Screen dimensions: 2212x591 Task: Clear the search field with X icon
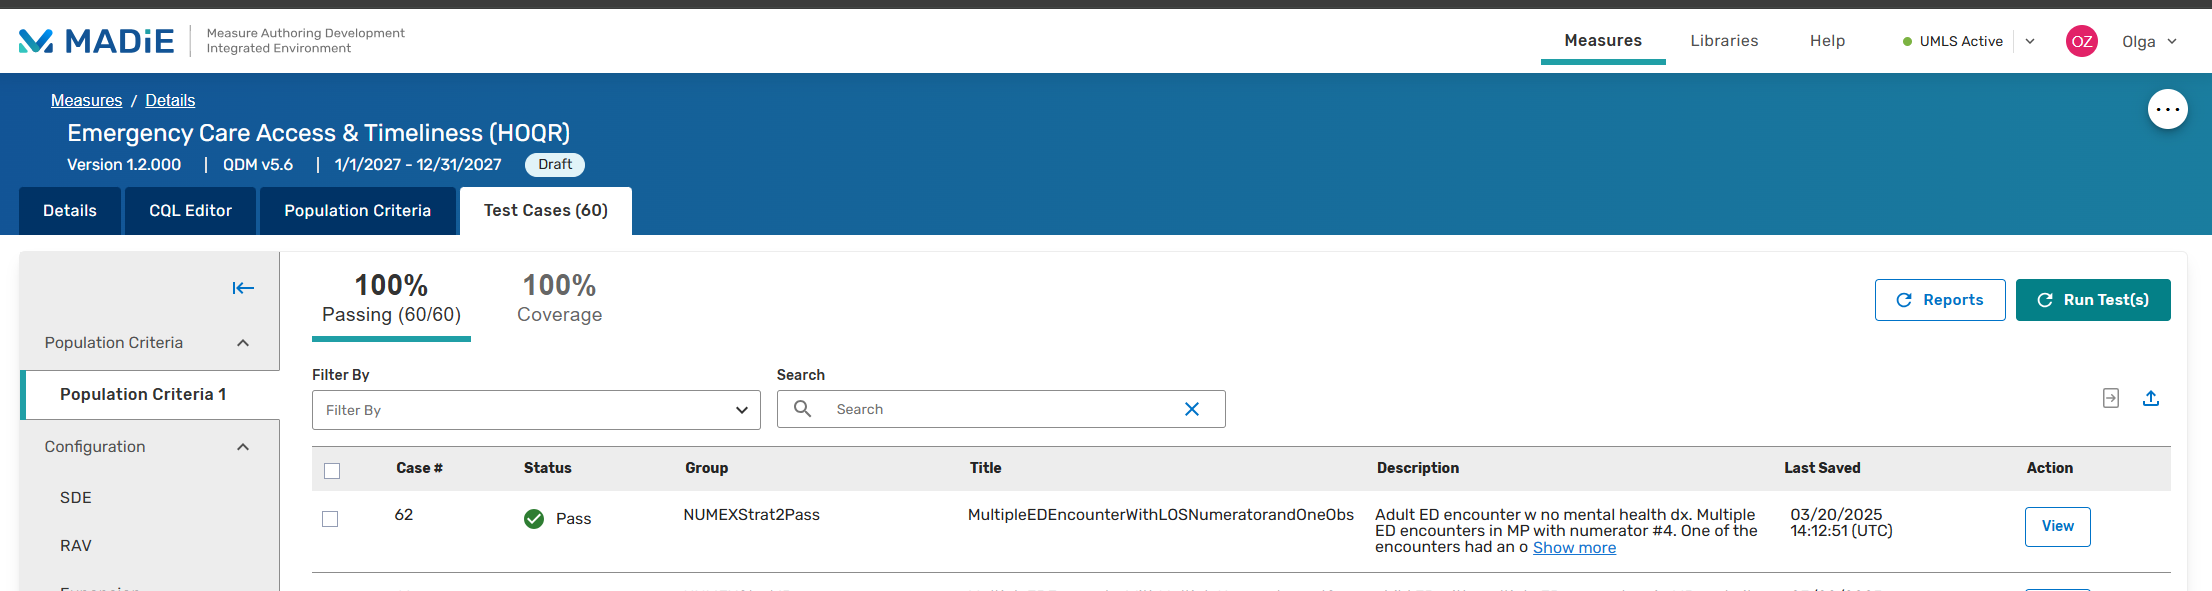1191,409
